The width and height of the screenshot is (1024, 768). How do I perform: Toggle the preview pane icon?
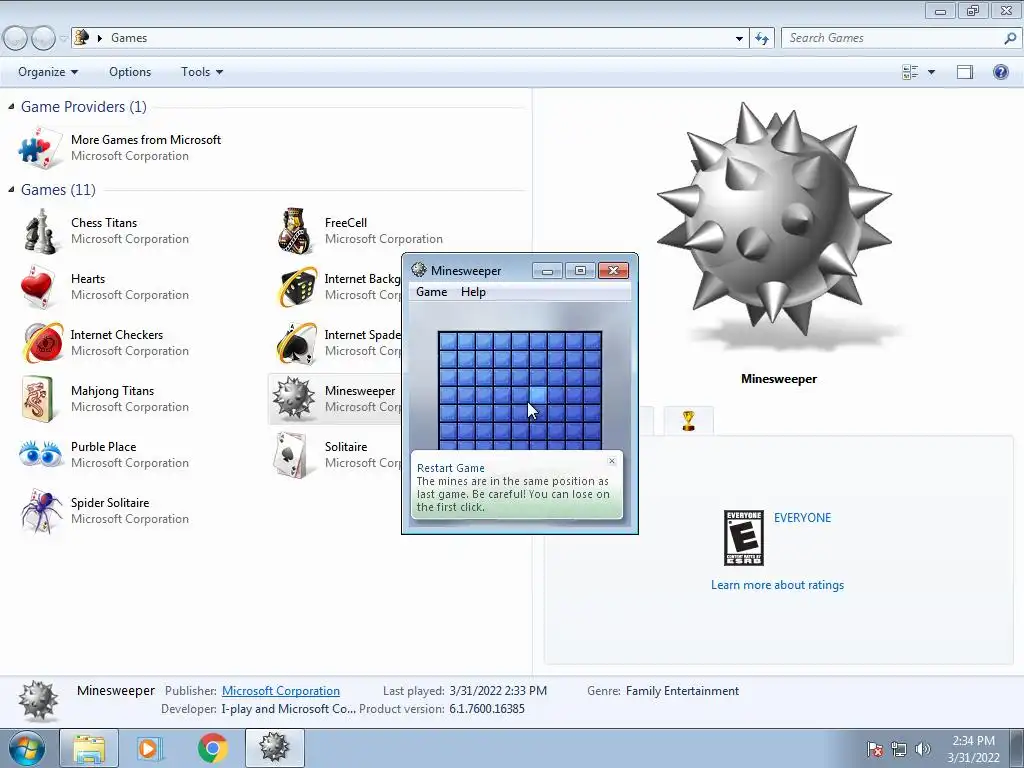point(965,72)
